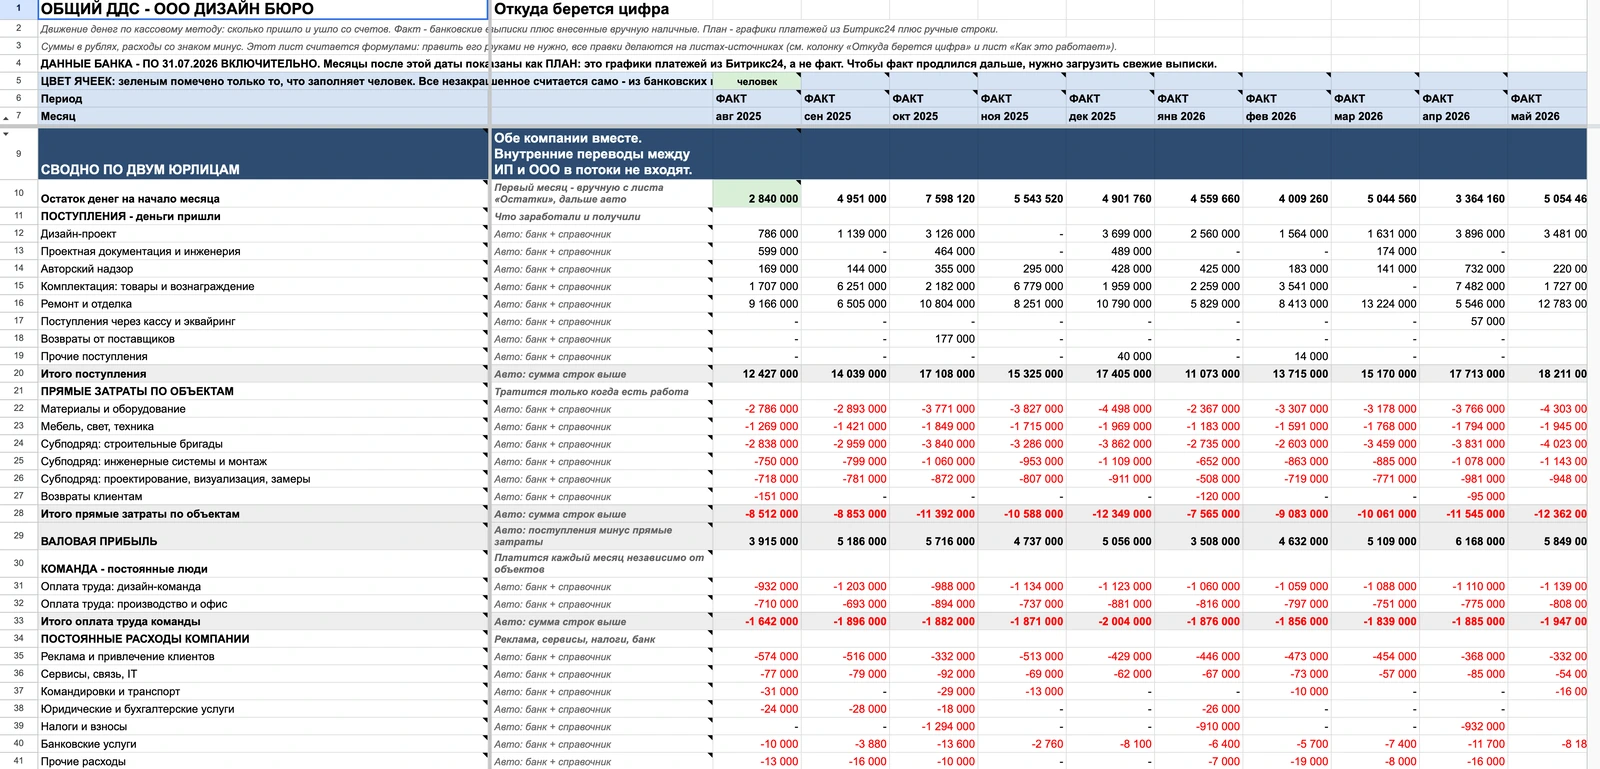This screenshot has height=769, width=1600.
Task: Click 'Реклама и привлечение клиентов' row label
Action: pyautogui.click(x=264, y=656)
